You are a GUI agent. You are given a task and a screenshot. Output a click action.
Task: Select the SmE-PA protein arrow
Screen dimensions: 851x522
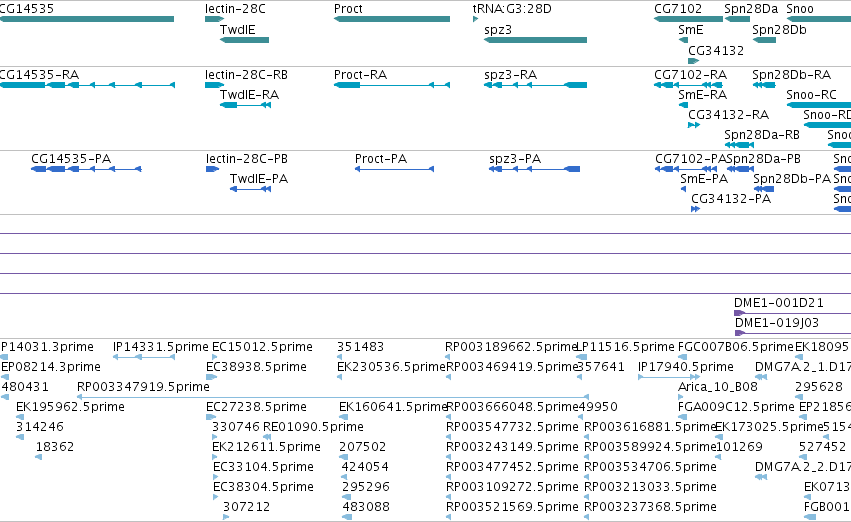683,189
